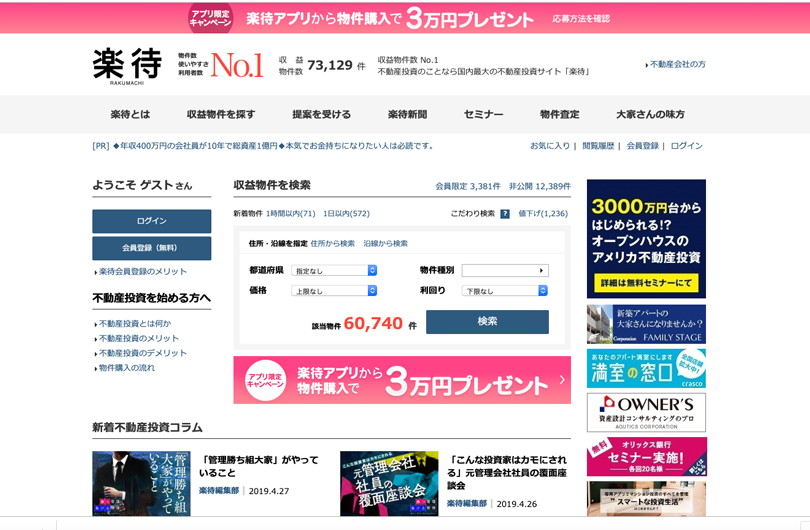The width and height of the screenshot is (810, 530).
Task: Click the ログイン button in the sidebar
Action: (151, 221)
